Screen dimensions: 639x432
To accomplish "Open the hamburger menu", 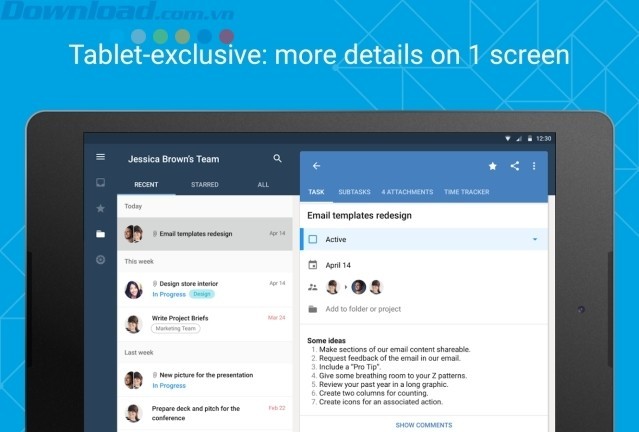I will pos(100,157).
